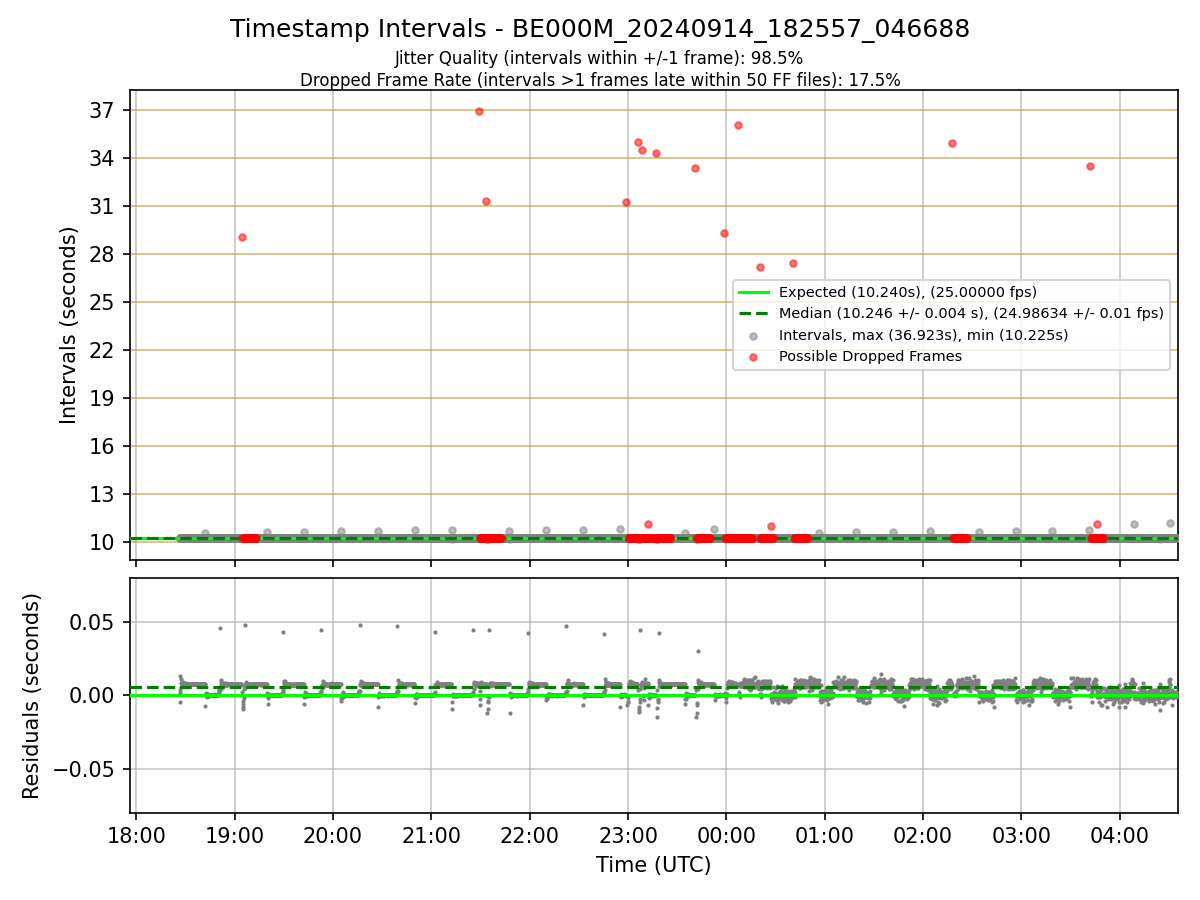
Task: Click the highest red dropped-frame point near 37 seconds
Action: (x=479, y=111)
